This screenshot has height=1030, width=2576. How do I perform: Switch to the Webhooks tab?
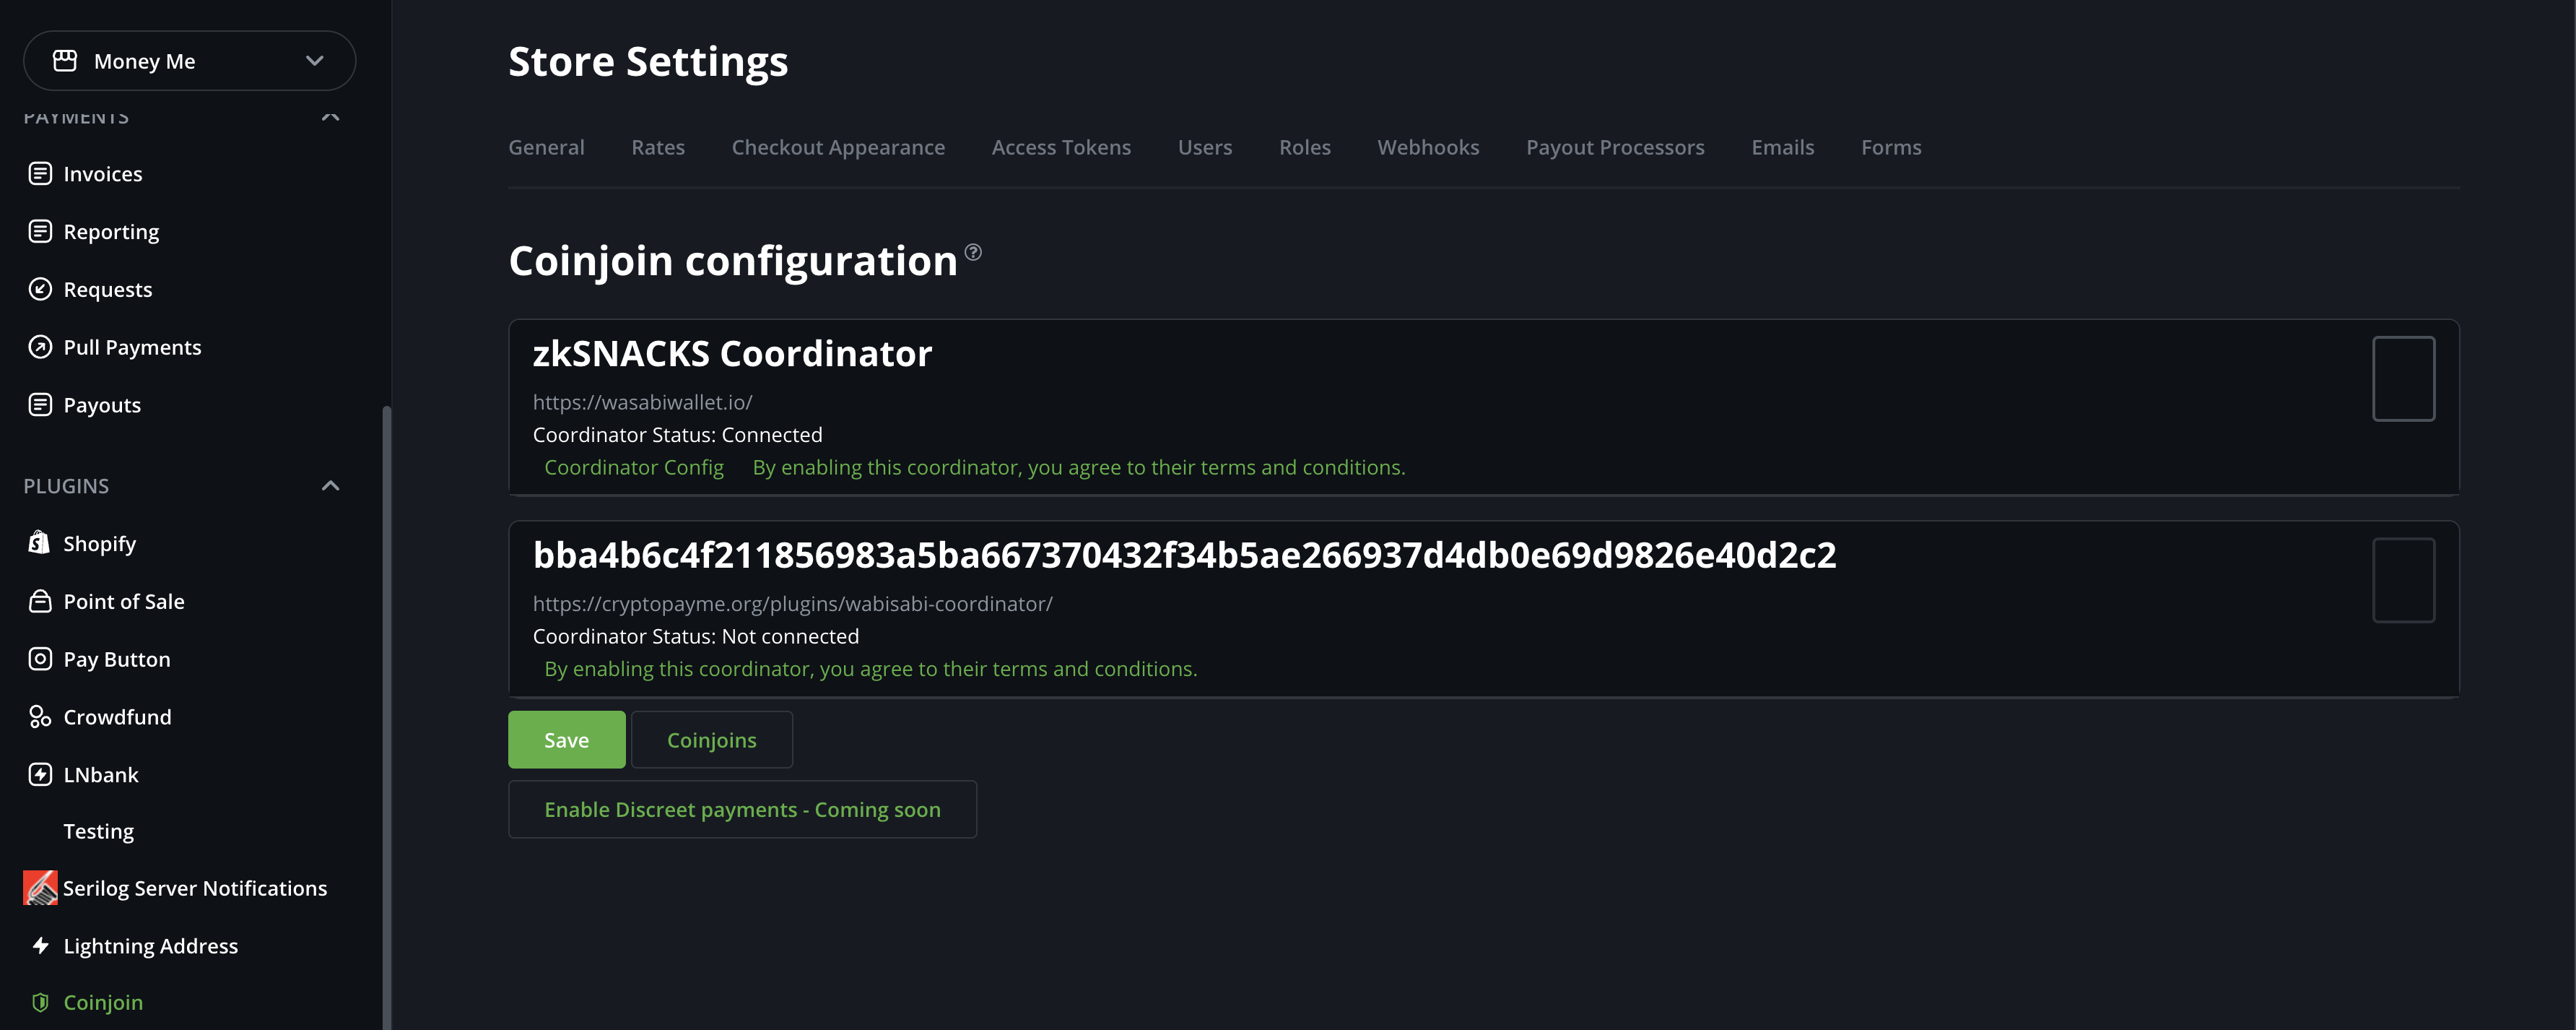(x=1428, y=147)
